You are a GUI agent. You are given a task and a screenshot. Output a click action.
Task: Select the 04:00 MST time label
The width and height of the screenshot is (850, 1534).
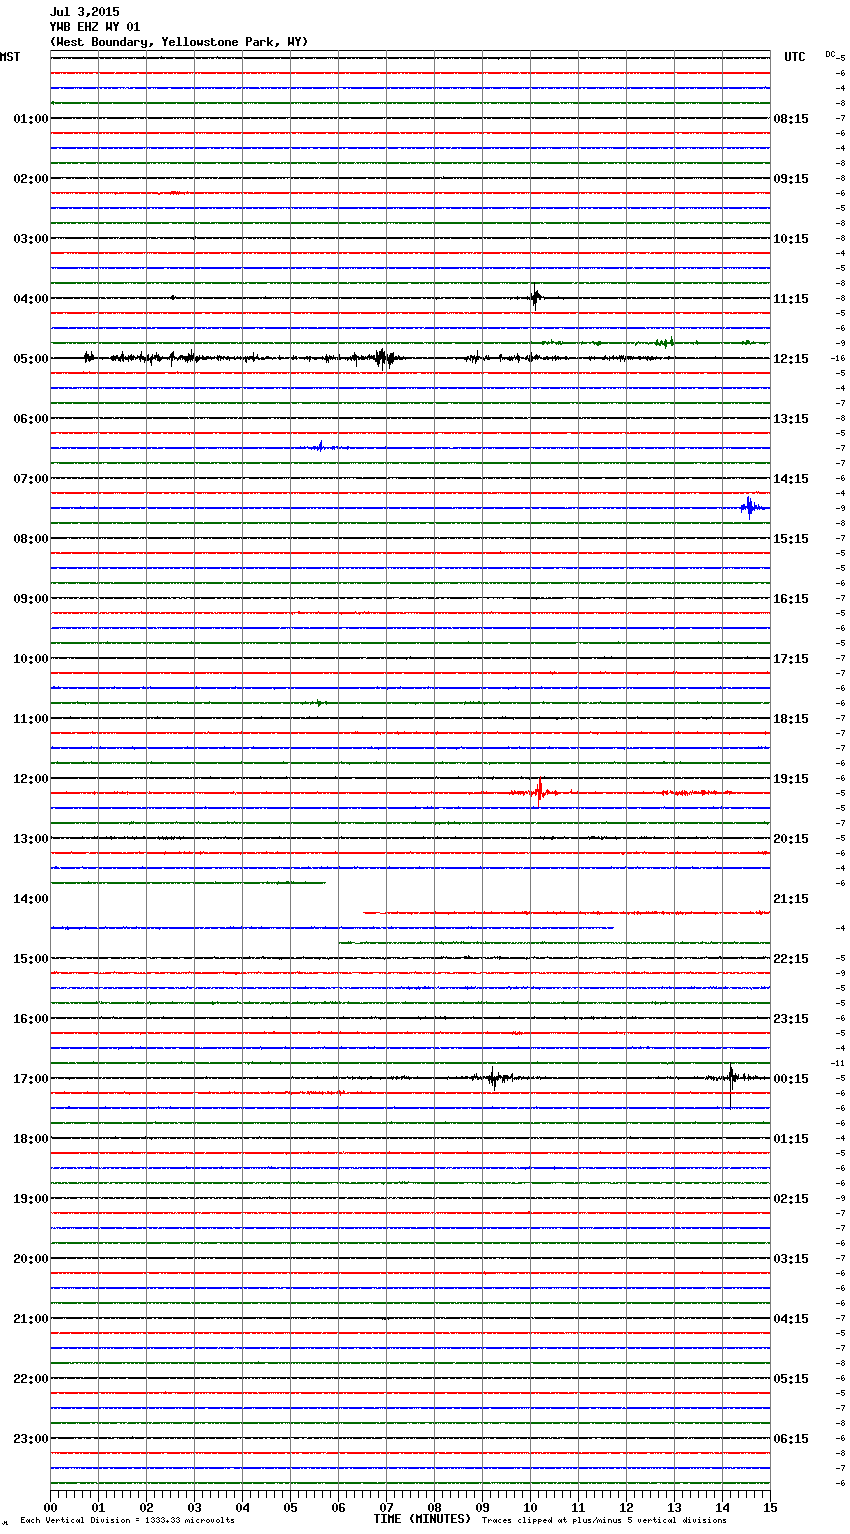click(x=31, y=299)
